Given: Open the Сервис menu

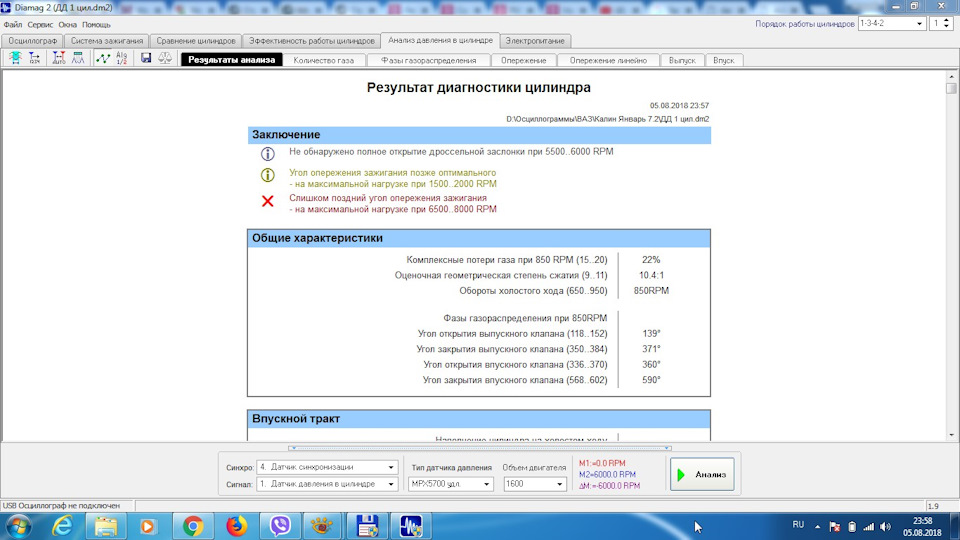Looking at the screenshot, I should pyautogui.click(x=40, y=25).
